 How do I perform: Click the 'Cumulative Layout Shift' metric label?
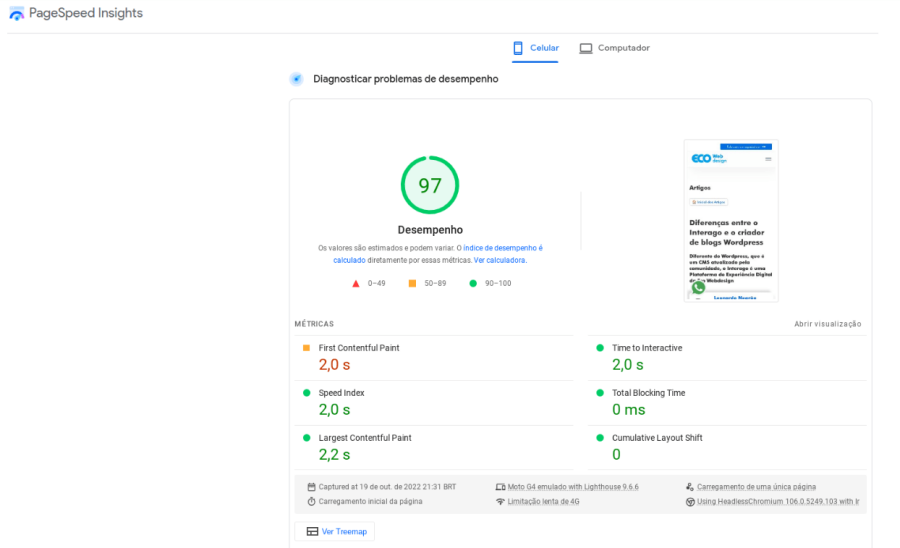(657, 438)
